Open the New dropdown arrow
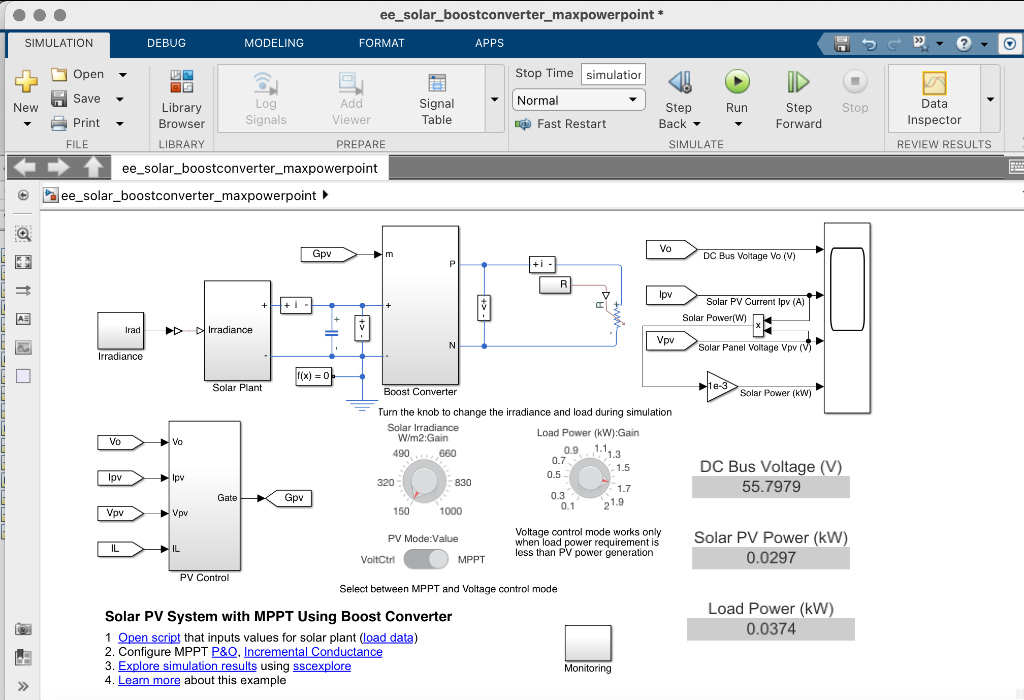 click(x=27, y=124)
